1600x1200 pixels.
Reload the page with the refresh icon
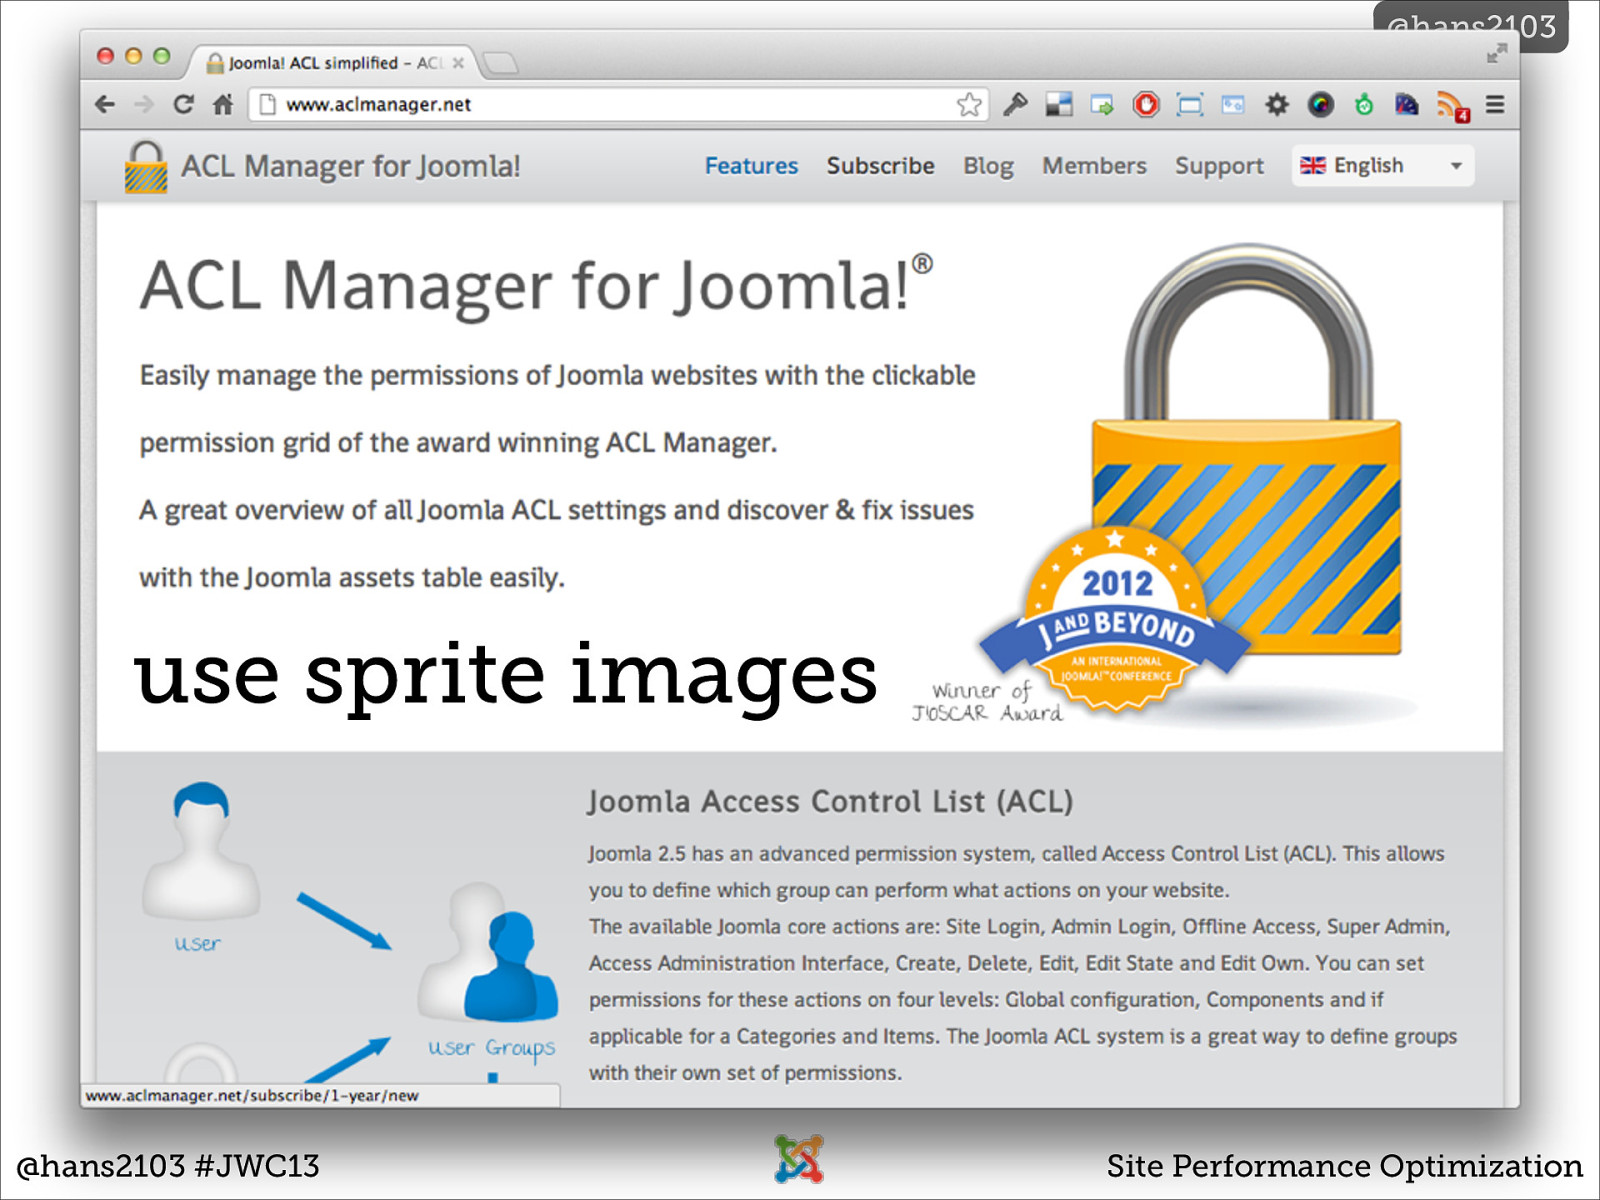[183, 104]
